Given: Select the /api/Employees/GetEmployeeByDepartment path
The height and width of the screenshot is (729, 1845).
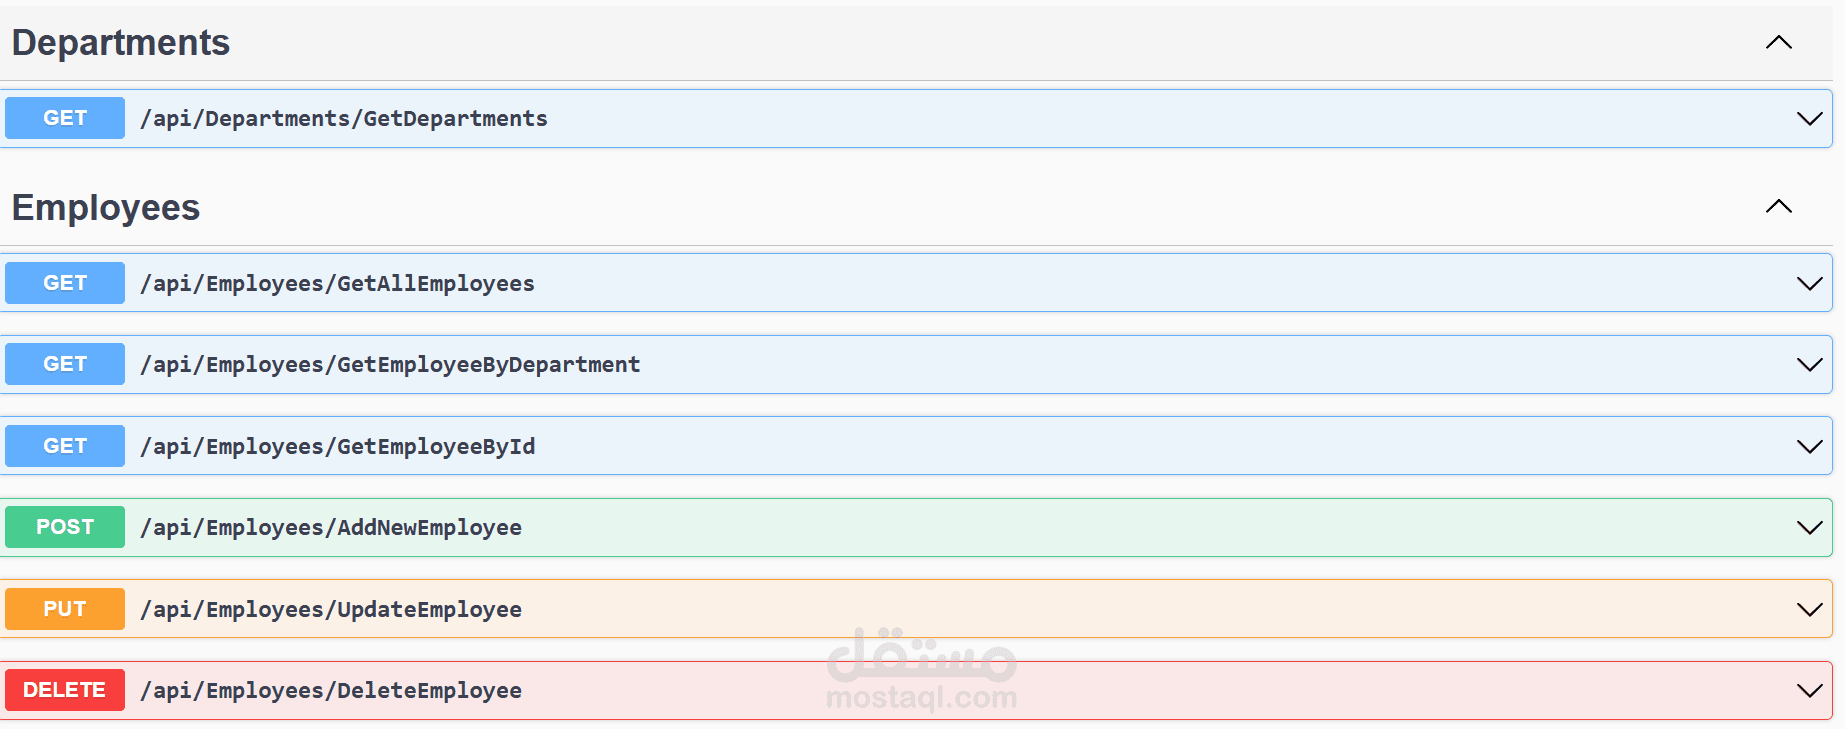Looking at the screenshot, I should [391, 365].
